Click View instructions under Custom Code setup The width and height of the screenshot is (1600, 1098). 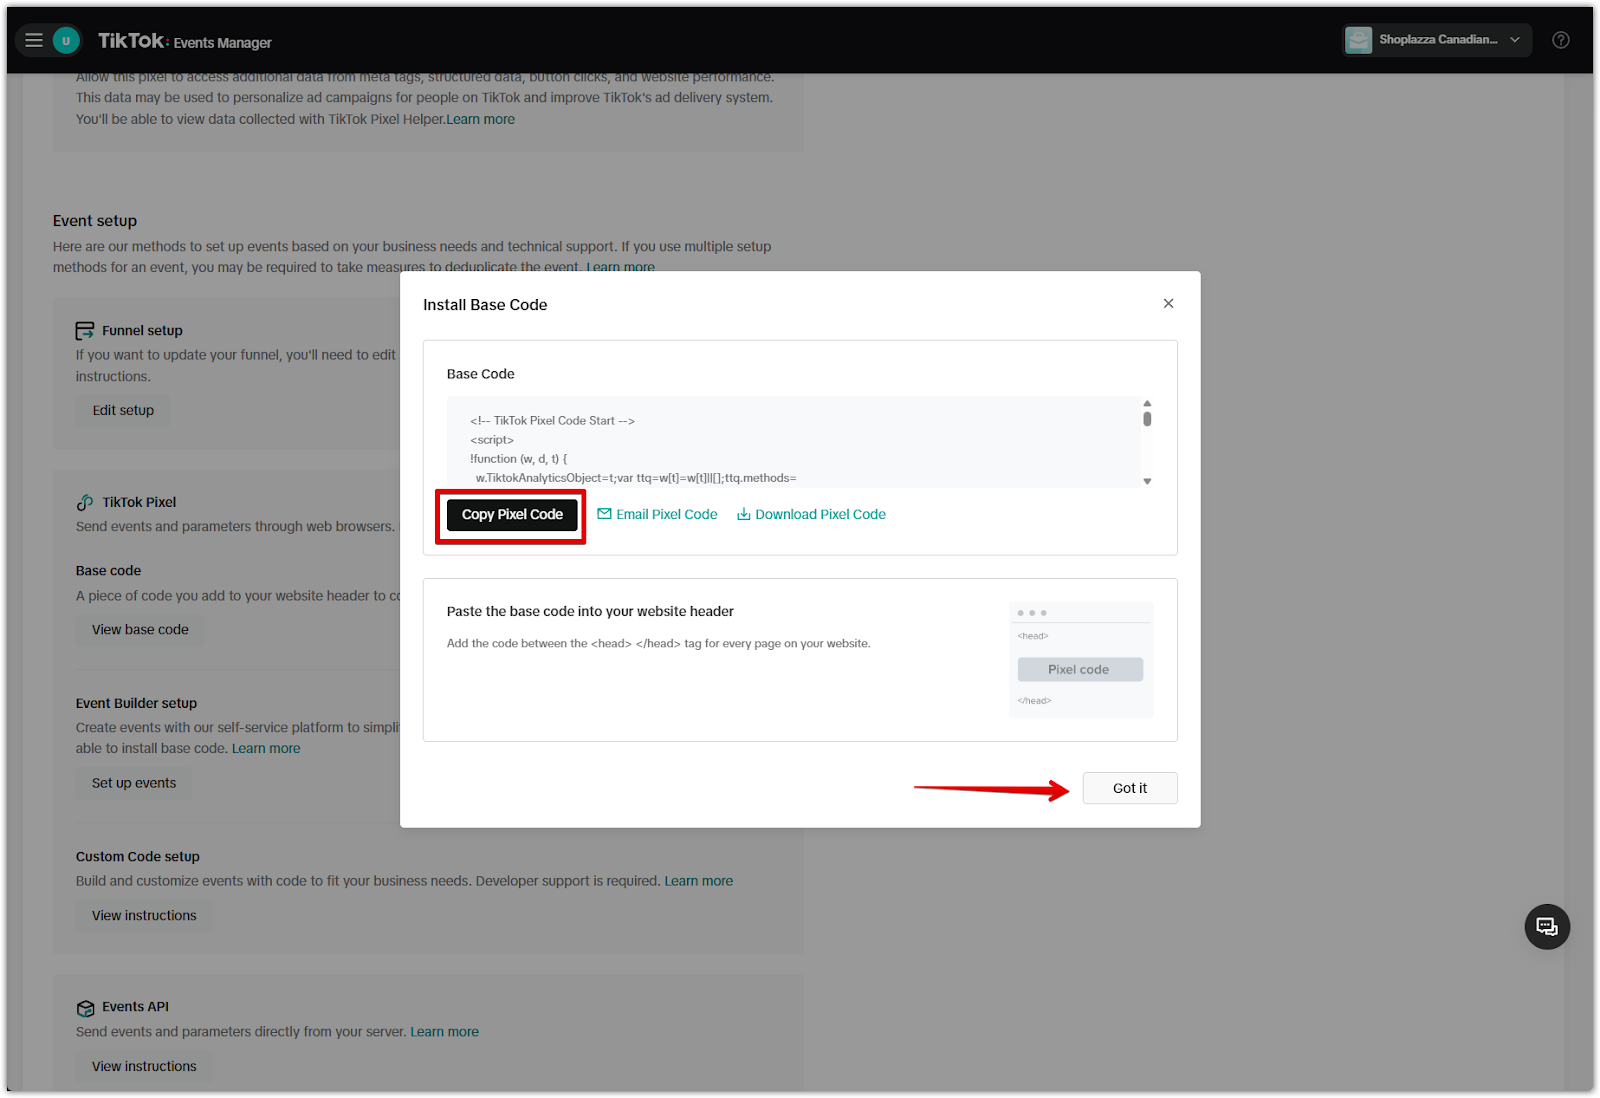coord(144,915)
